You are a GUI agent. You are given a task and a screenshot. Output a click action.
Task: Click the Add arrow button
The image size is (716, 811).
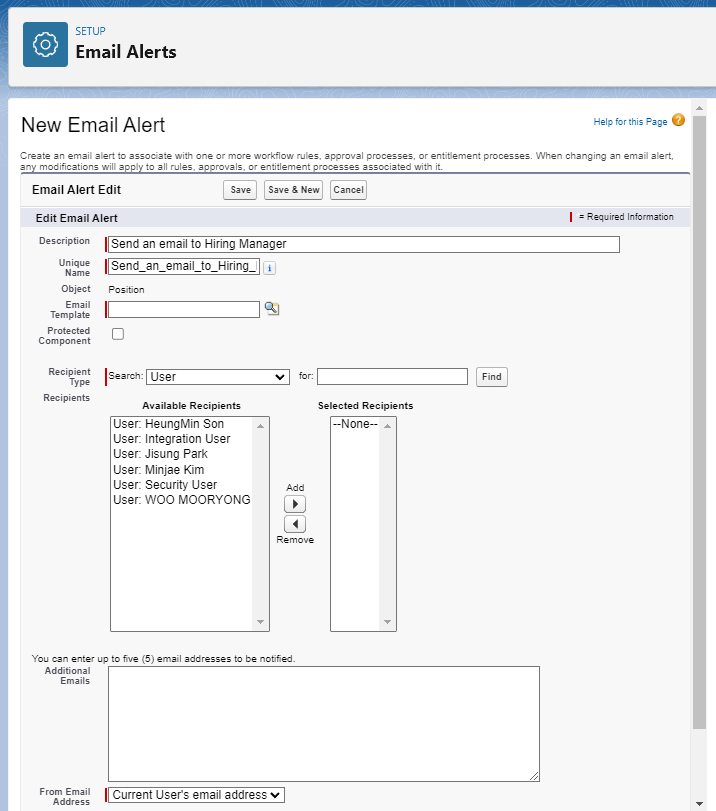pos(295,504)
